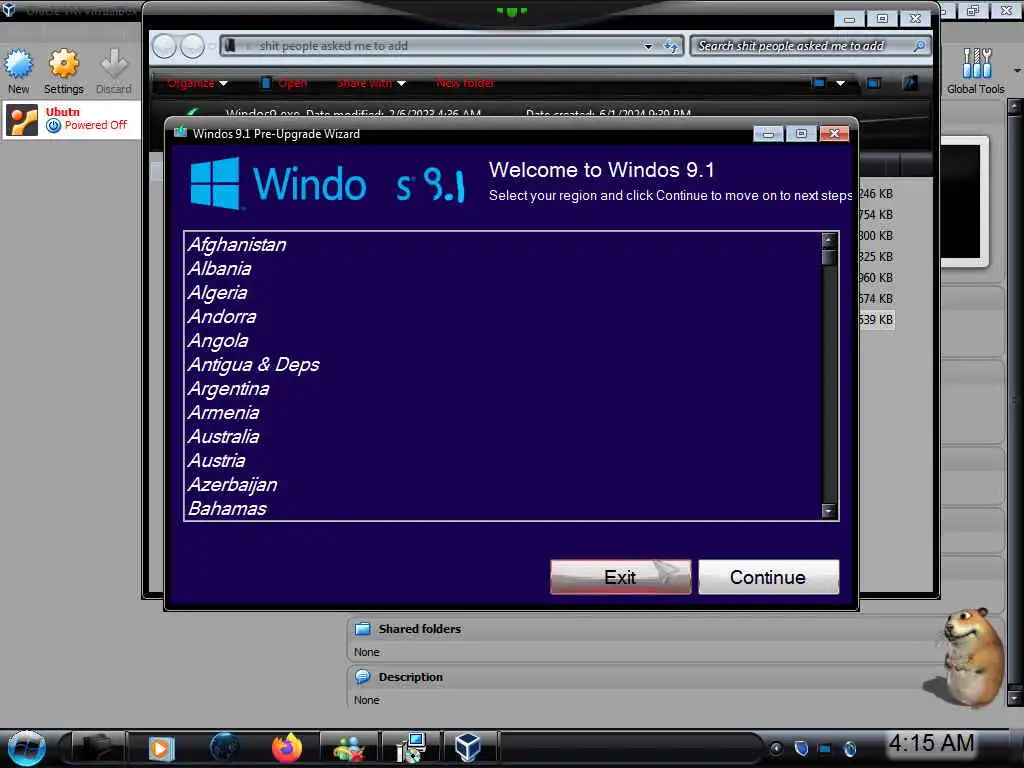Click the change view icon in Explorer
This screenshot has height=768, width=1024.
point(818,83)
